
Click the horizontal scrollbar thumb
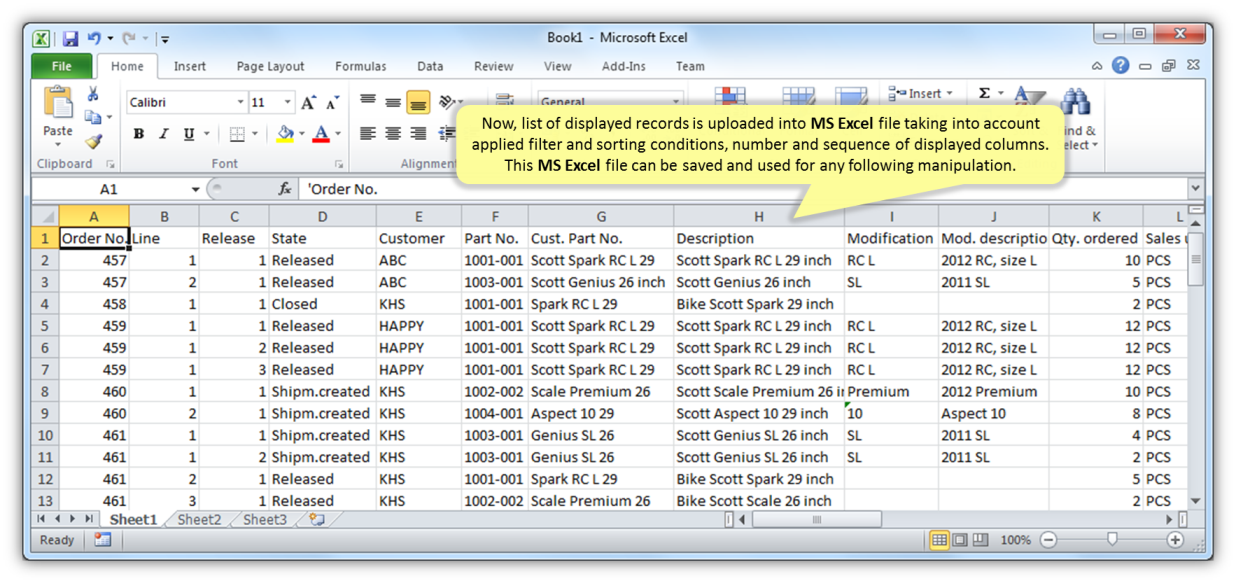point(816,520)
